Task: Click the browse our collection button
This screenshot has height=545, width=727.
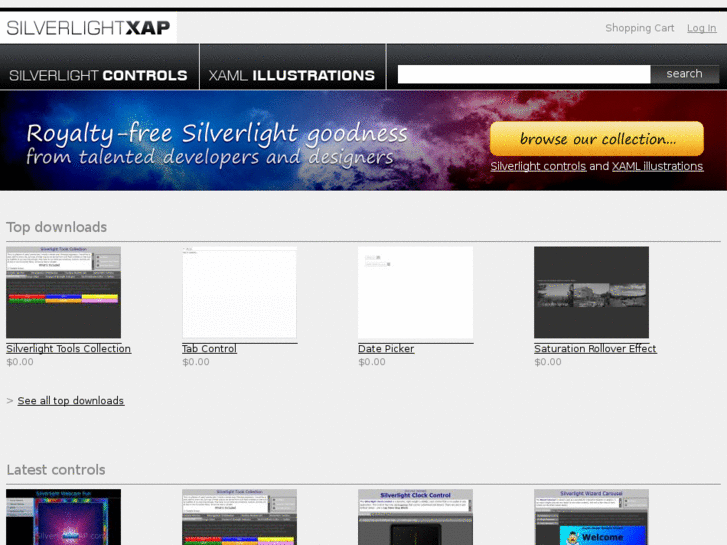Action: [597, 139]
